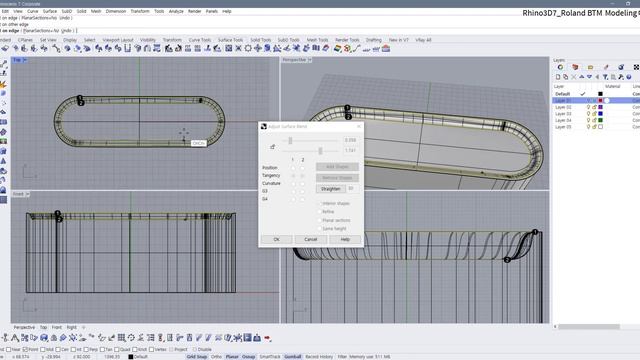Image resolution: width=640 pixels, height=360 pixels.
Task: Select the yellow folder panel tab icon
Action: click(590, 67)
